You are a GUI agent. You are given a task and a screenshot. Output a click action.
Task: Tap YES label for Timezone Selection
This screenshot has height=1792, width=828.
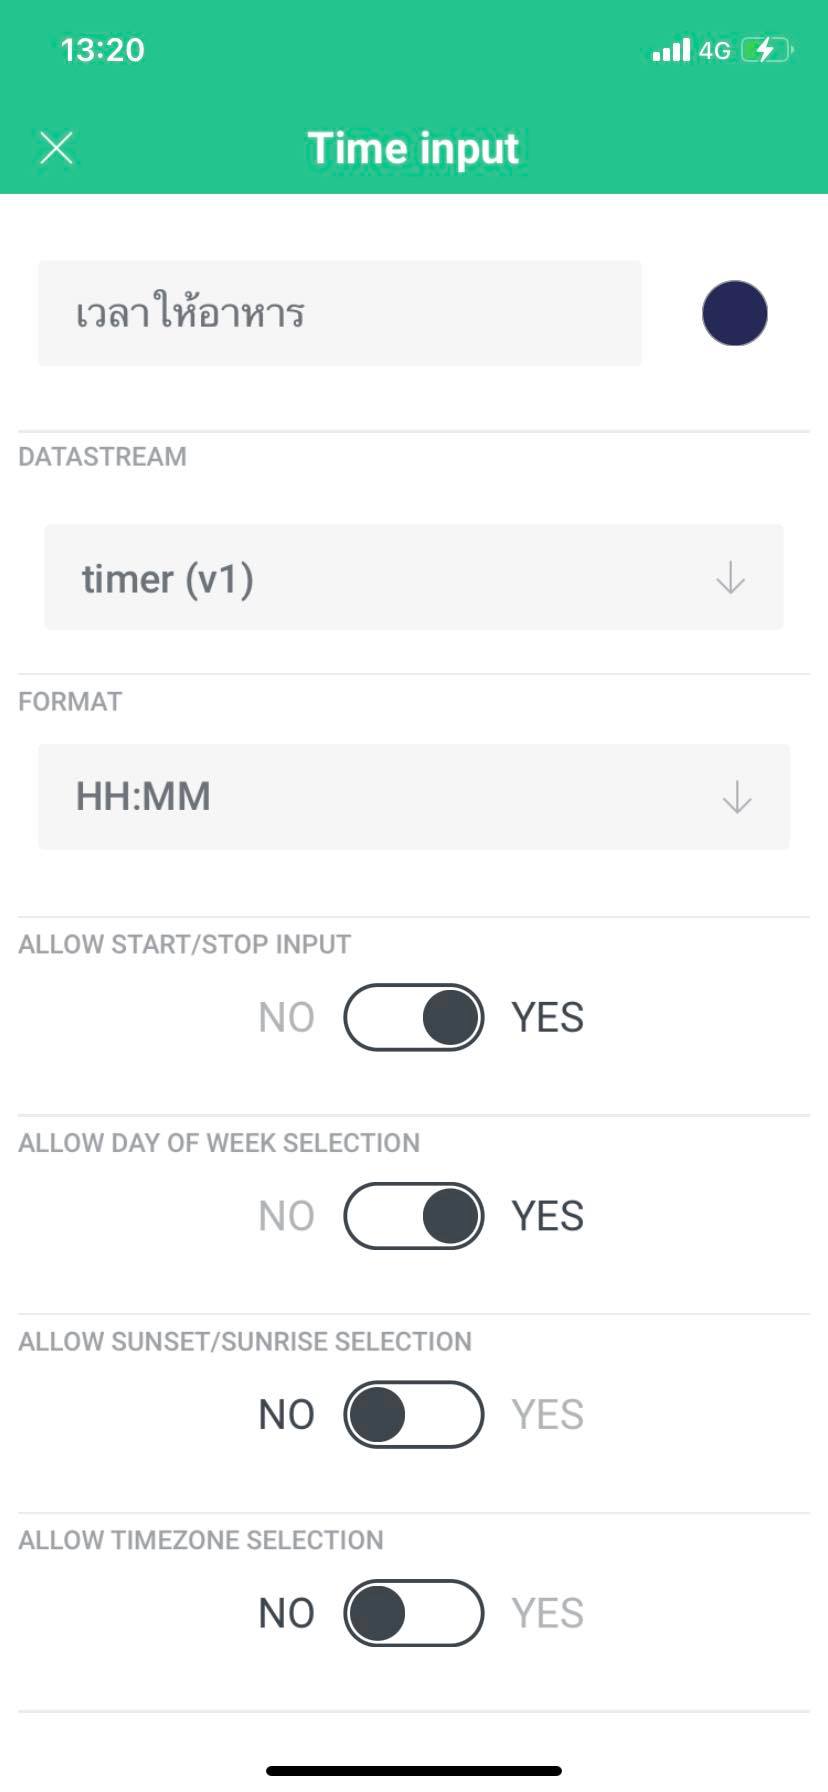coord(548,1613)
